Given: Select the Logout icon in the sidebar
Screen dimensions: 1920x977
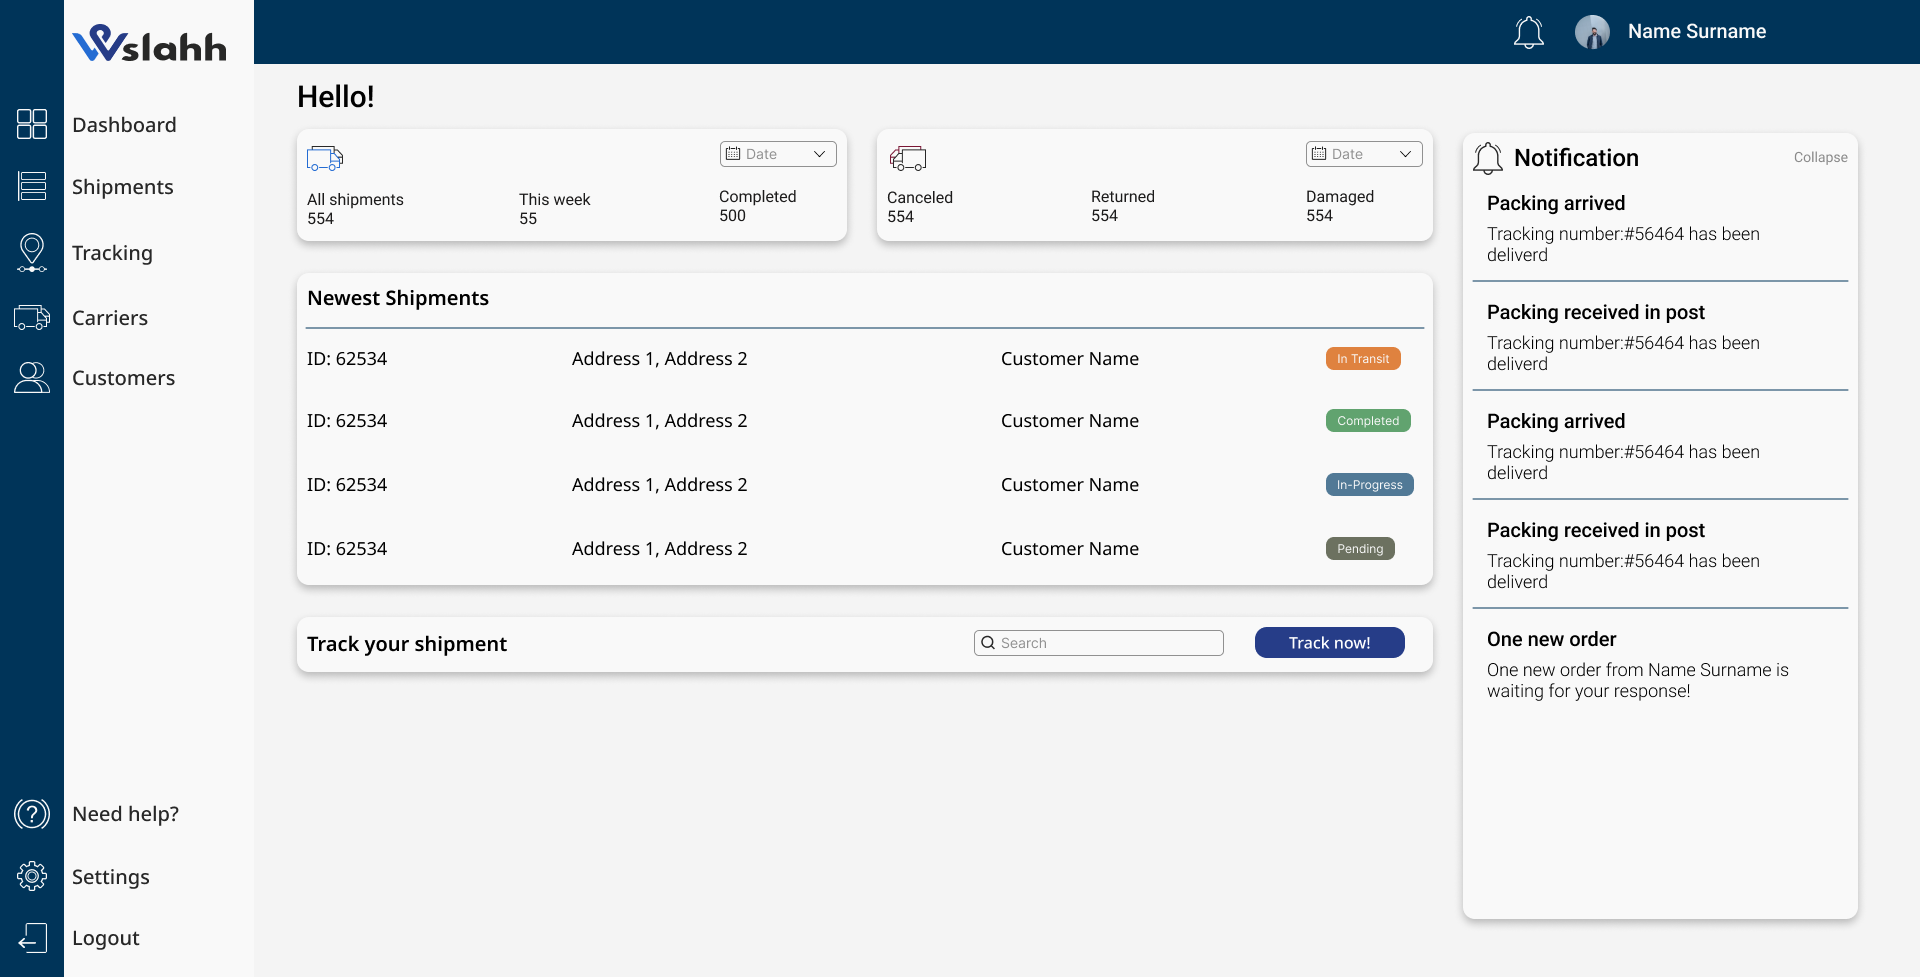Looking at the screenshot, I should [x=32, y=938].
